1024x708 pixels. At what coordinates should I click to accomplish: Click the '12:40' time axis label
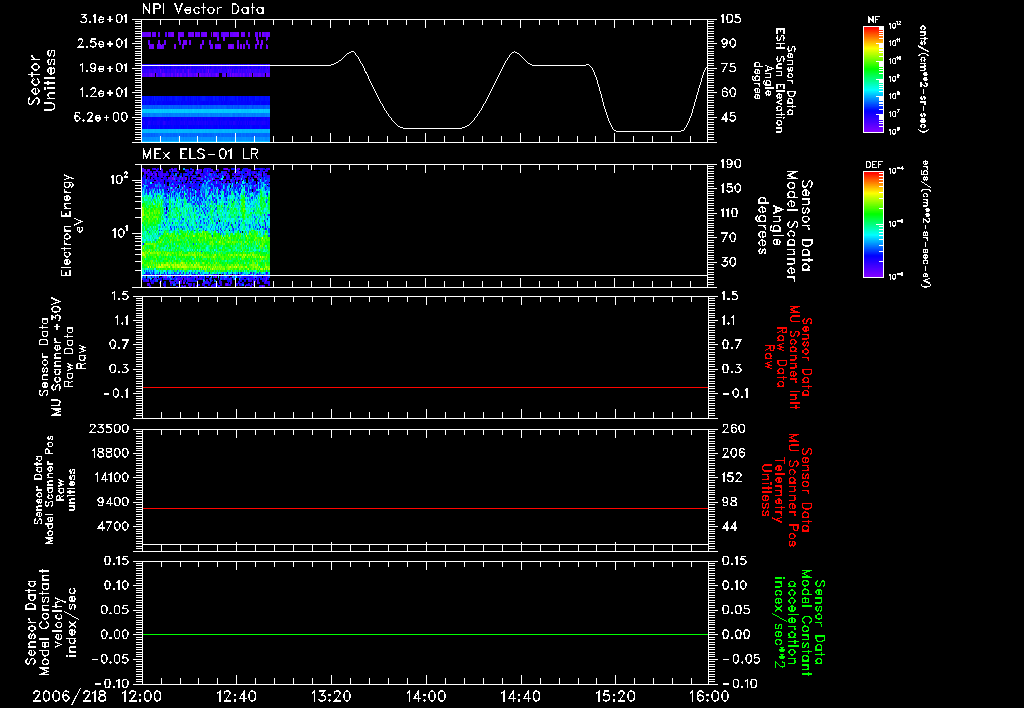[236, 697]
